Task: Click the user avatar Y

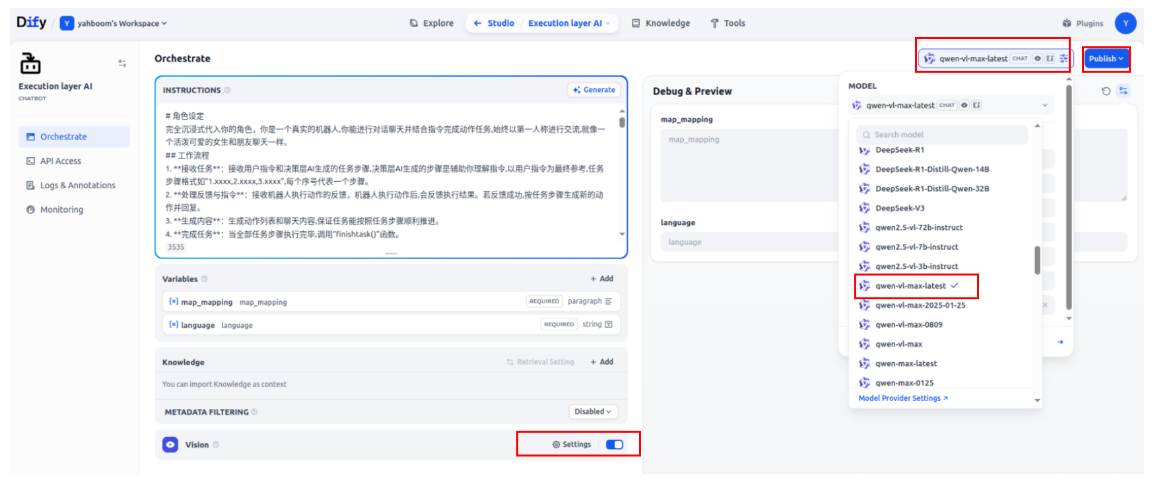Action: tap(1125, 23)
